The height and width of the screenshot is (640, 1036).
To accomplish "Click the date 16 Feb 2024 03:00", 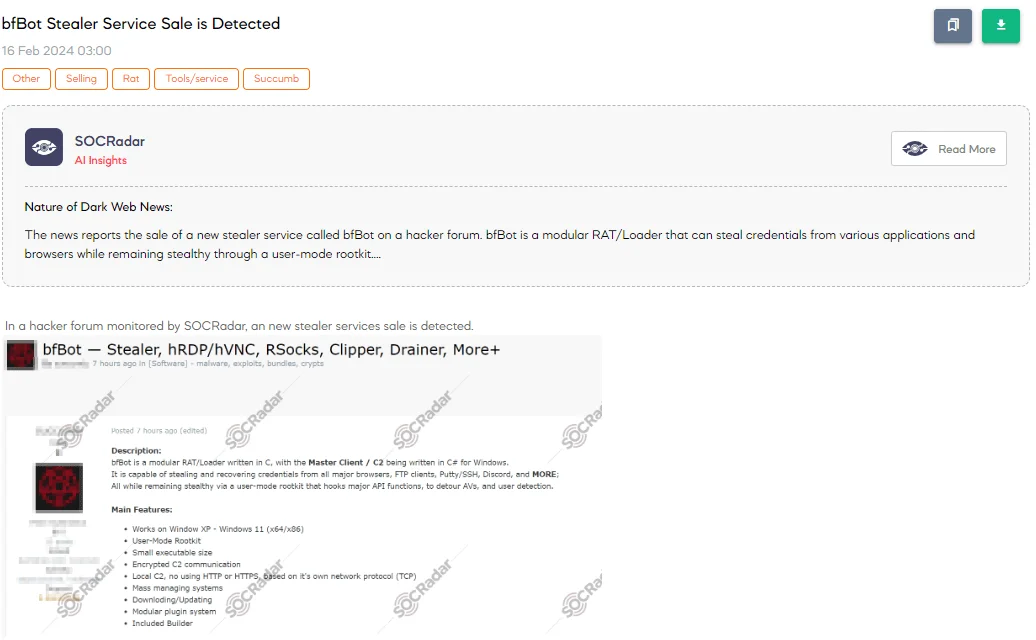I will click(56, 51).
